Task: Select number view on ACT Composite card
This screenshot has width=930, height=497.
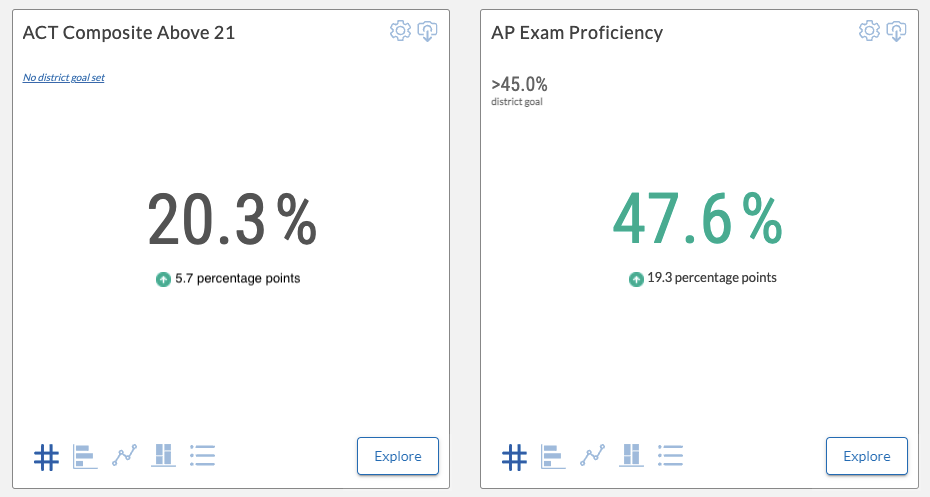Action: (x=46, y=457)
